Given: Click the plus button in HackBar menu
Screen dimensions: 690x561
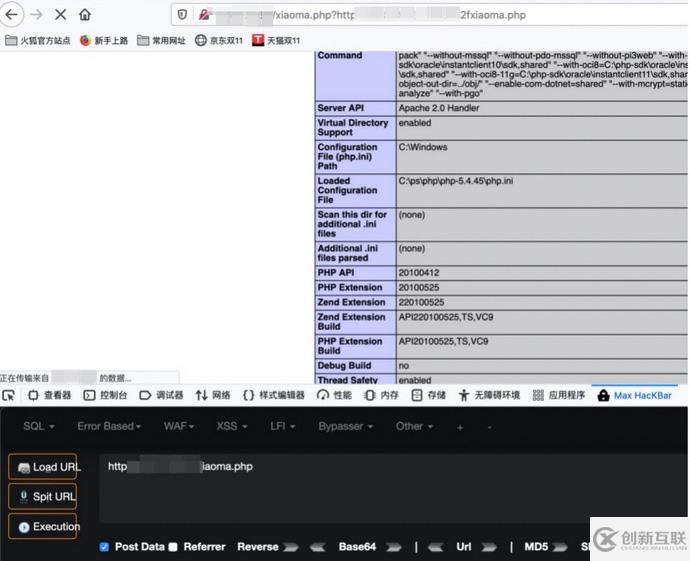Looking at the screenshot, I should (x=460, y=427).
